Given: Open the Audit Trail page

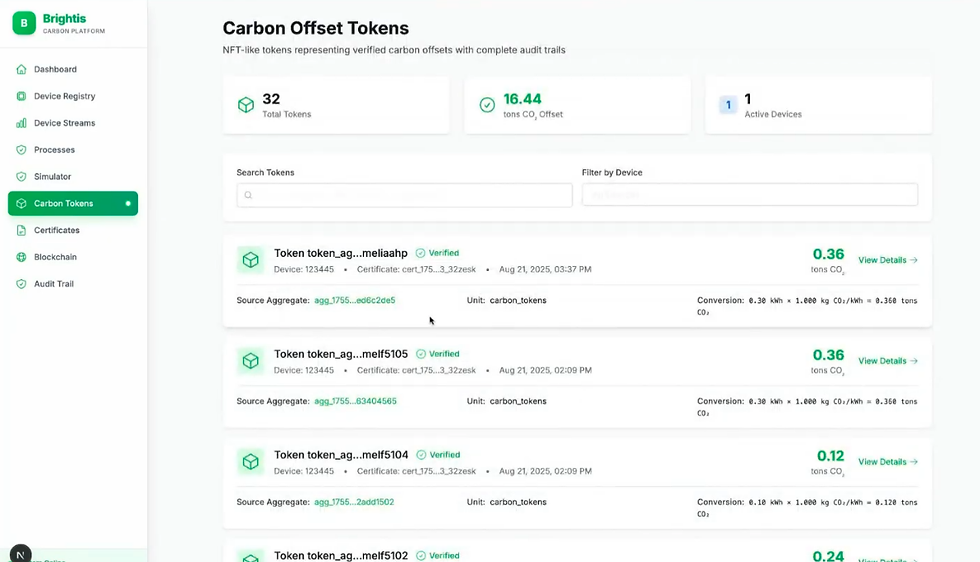Looking at the screenshot, I should pos(73,284).
